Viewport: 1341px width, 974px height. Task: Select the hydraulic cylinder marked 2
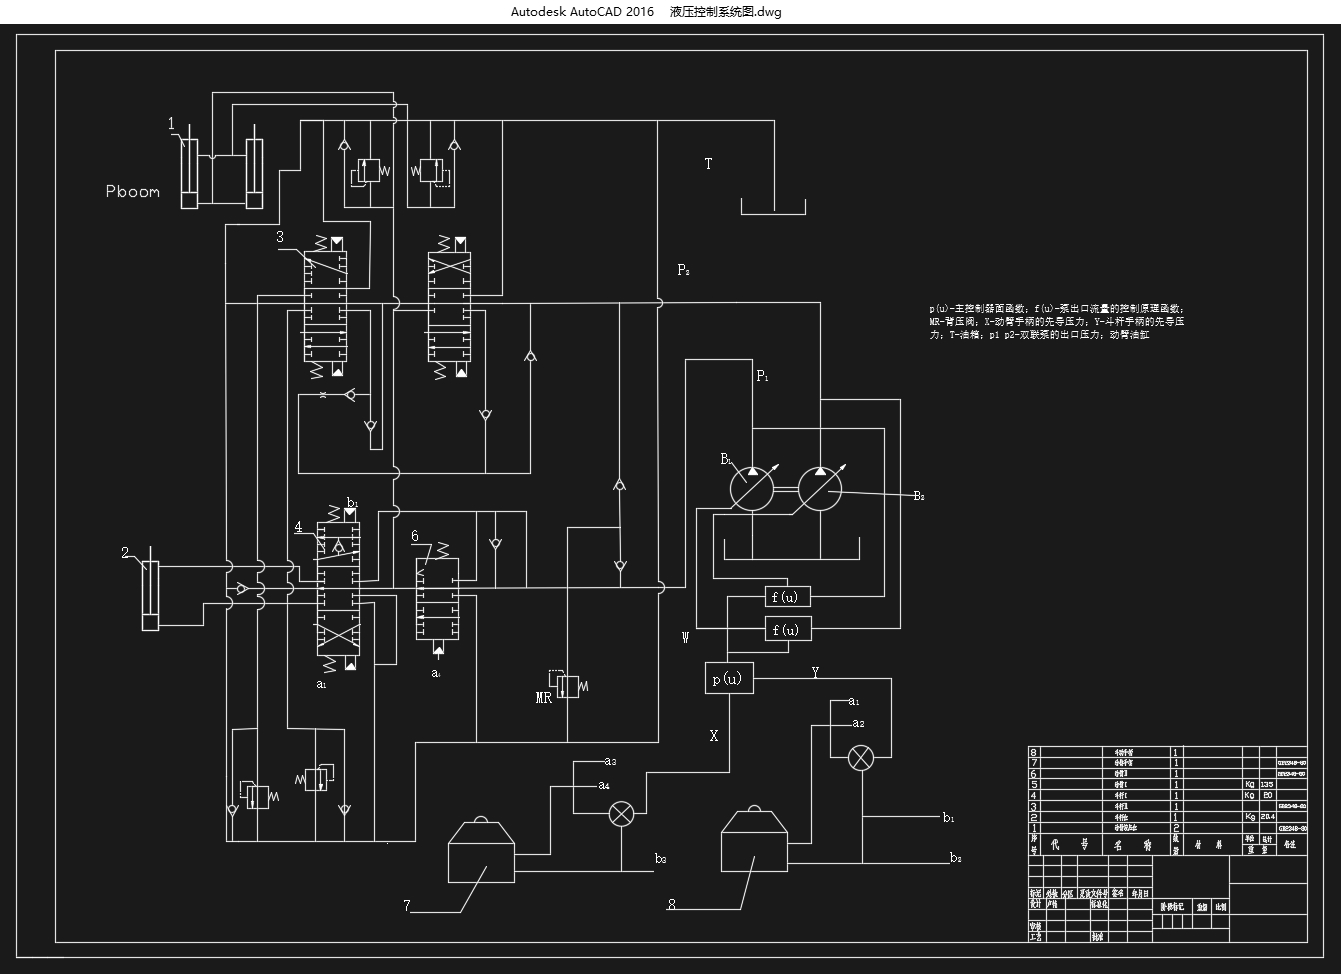click(150, 589)
